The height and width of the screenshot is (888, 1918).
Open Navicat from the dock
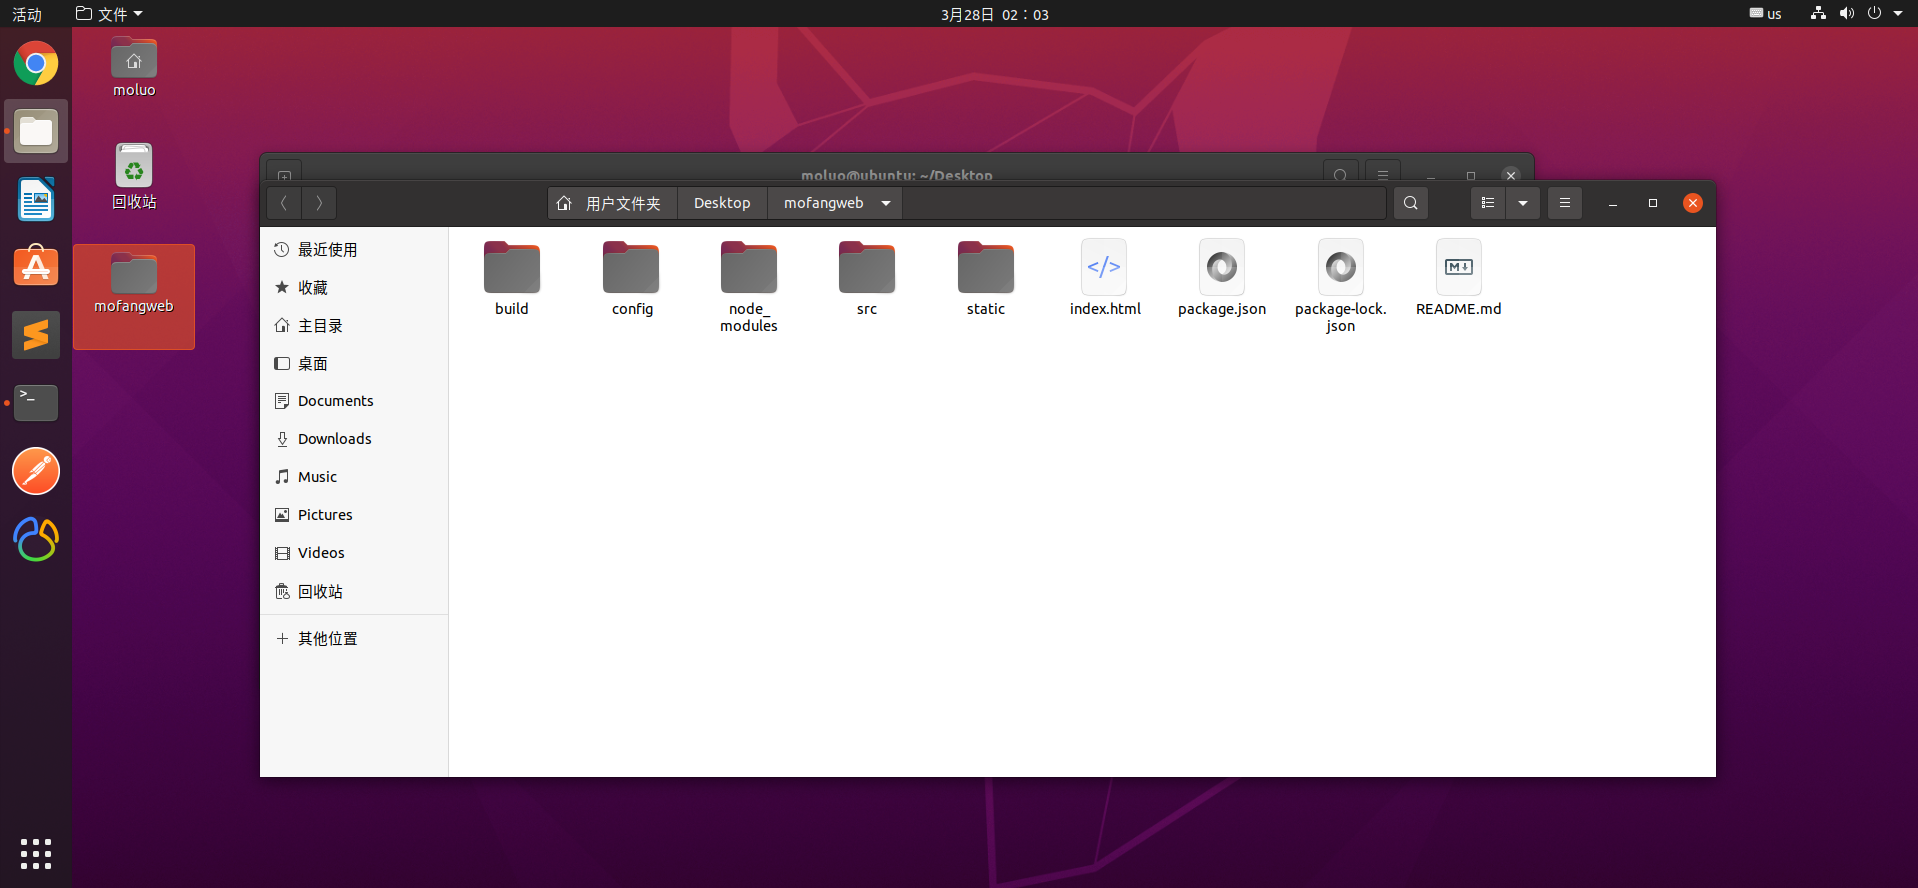pos(36,539)
